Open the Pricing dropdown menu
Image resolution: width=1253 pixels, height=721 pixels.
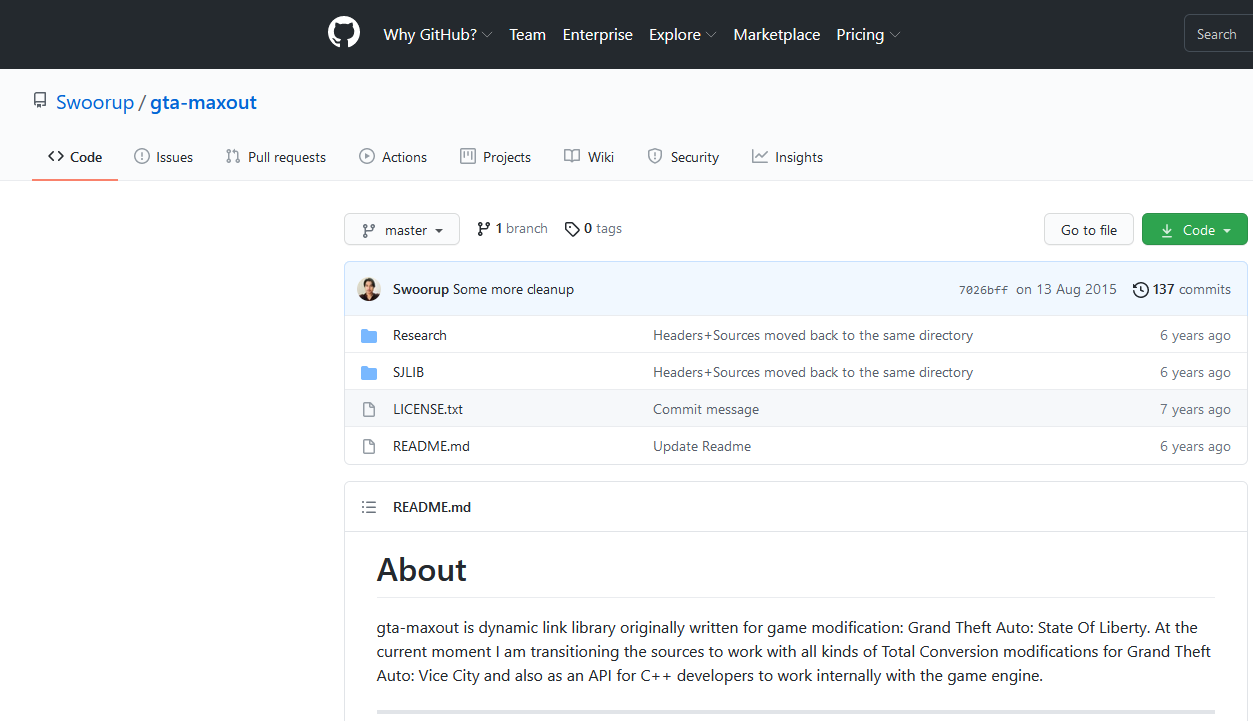click(x=867, y=35)
